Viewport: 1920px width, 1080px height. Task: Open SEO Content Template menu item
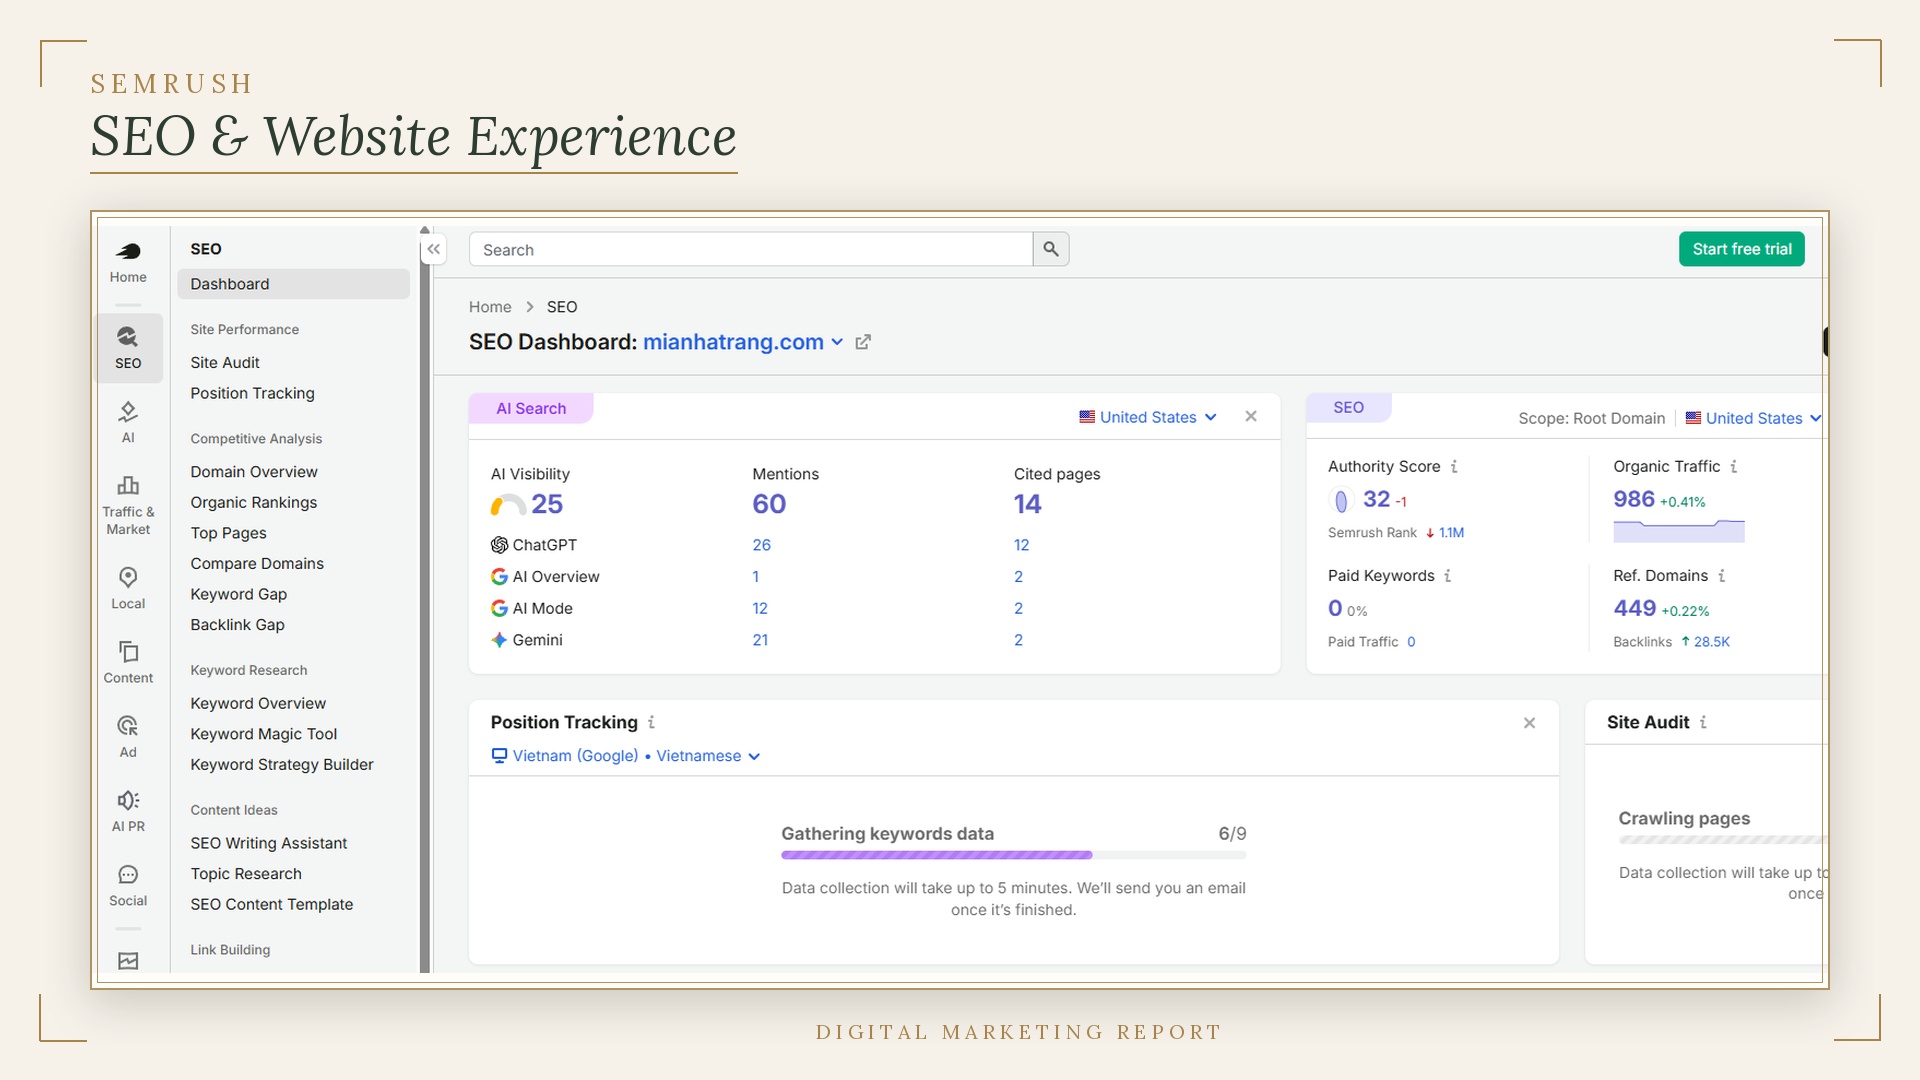[x=272, y=904]
